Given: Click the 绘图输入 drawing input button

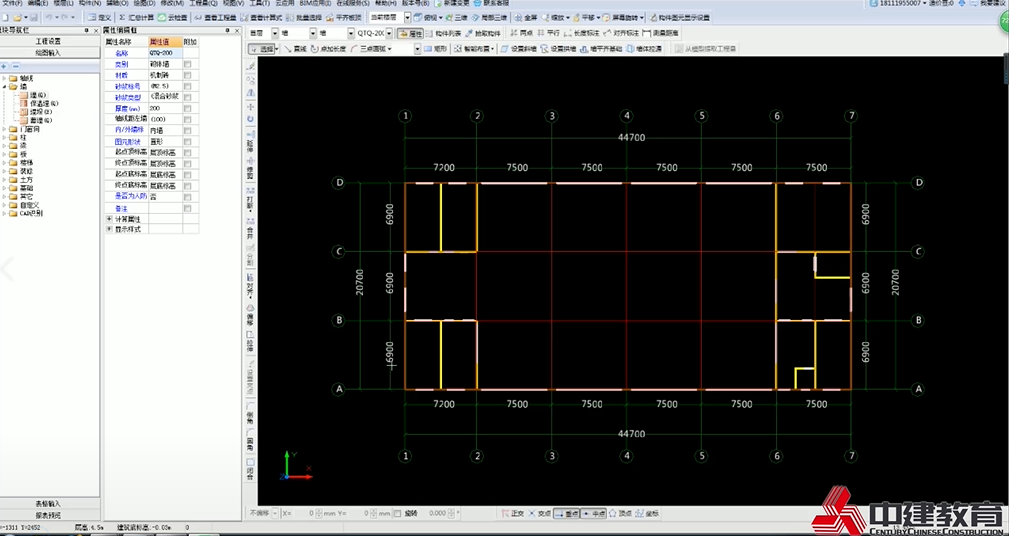Looking at the screenshot, I should [x=48, y=53].
